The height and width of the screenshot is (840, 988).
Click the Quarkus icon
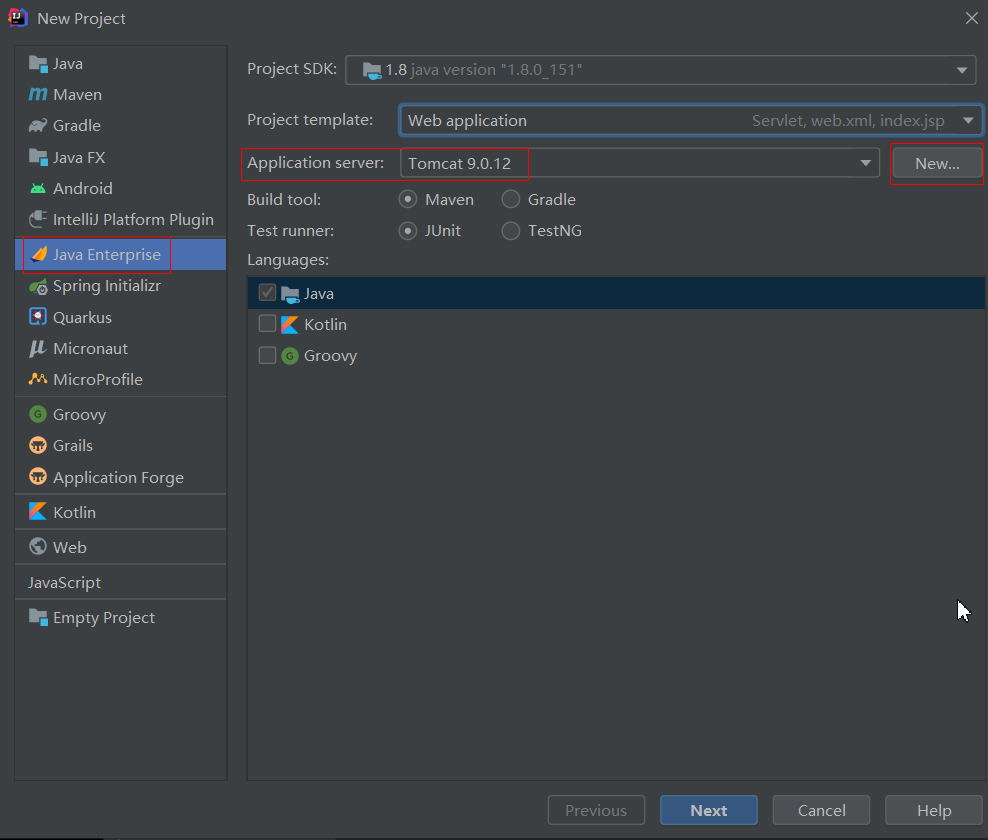[38, 317]
